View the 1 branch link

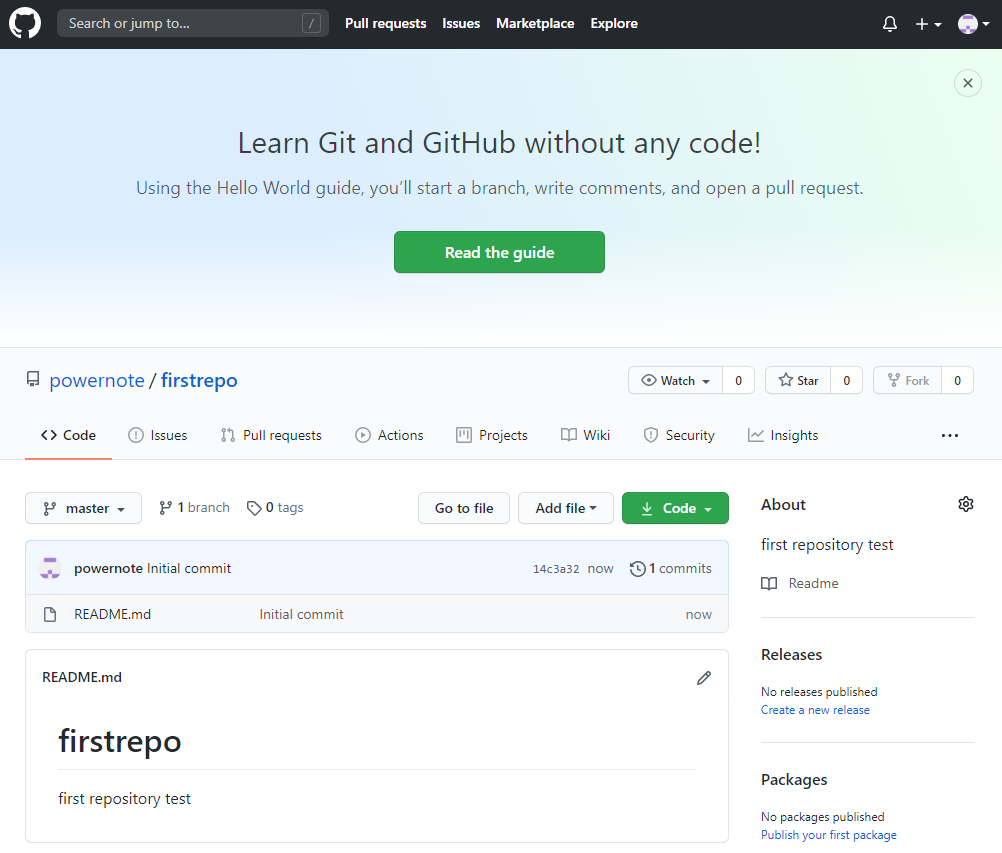(x=194, y=507)
